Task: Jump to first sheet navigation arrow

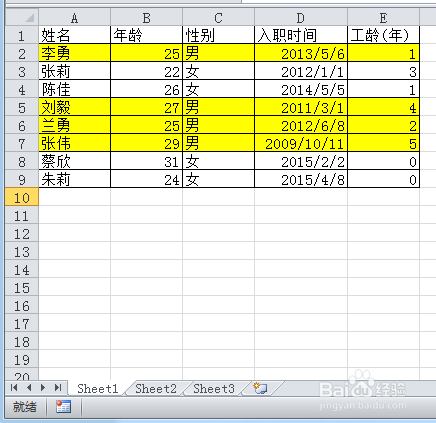Action: 14,388
